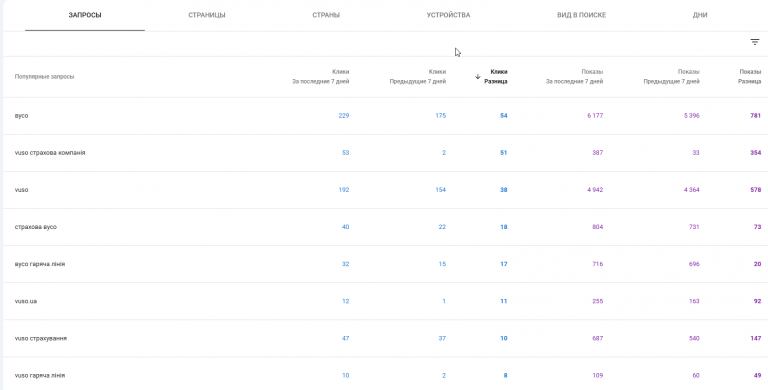This screenshot has height=390, width=768.
Task: Click previous clicks value 154
Action: (441, 190)
